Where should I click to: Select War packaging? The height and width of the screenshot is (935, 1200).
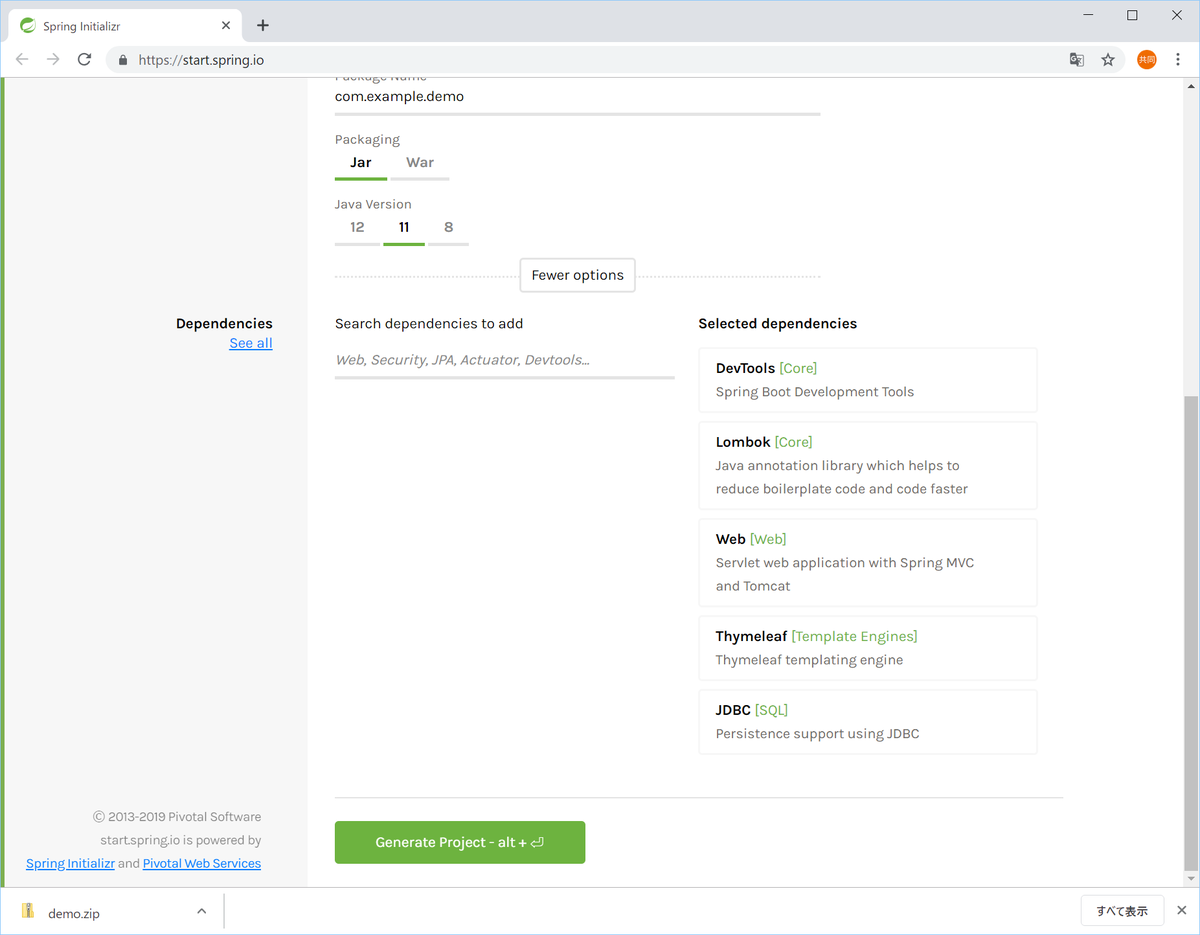pyautogui.click(x=420, y=163)
